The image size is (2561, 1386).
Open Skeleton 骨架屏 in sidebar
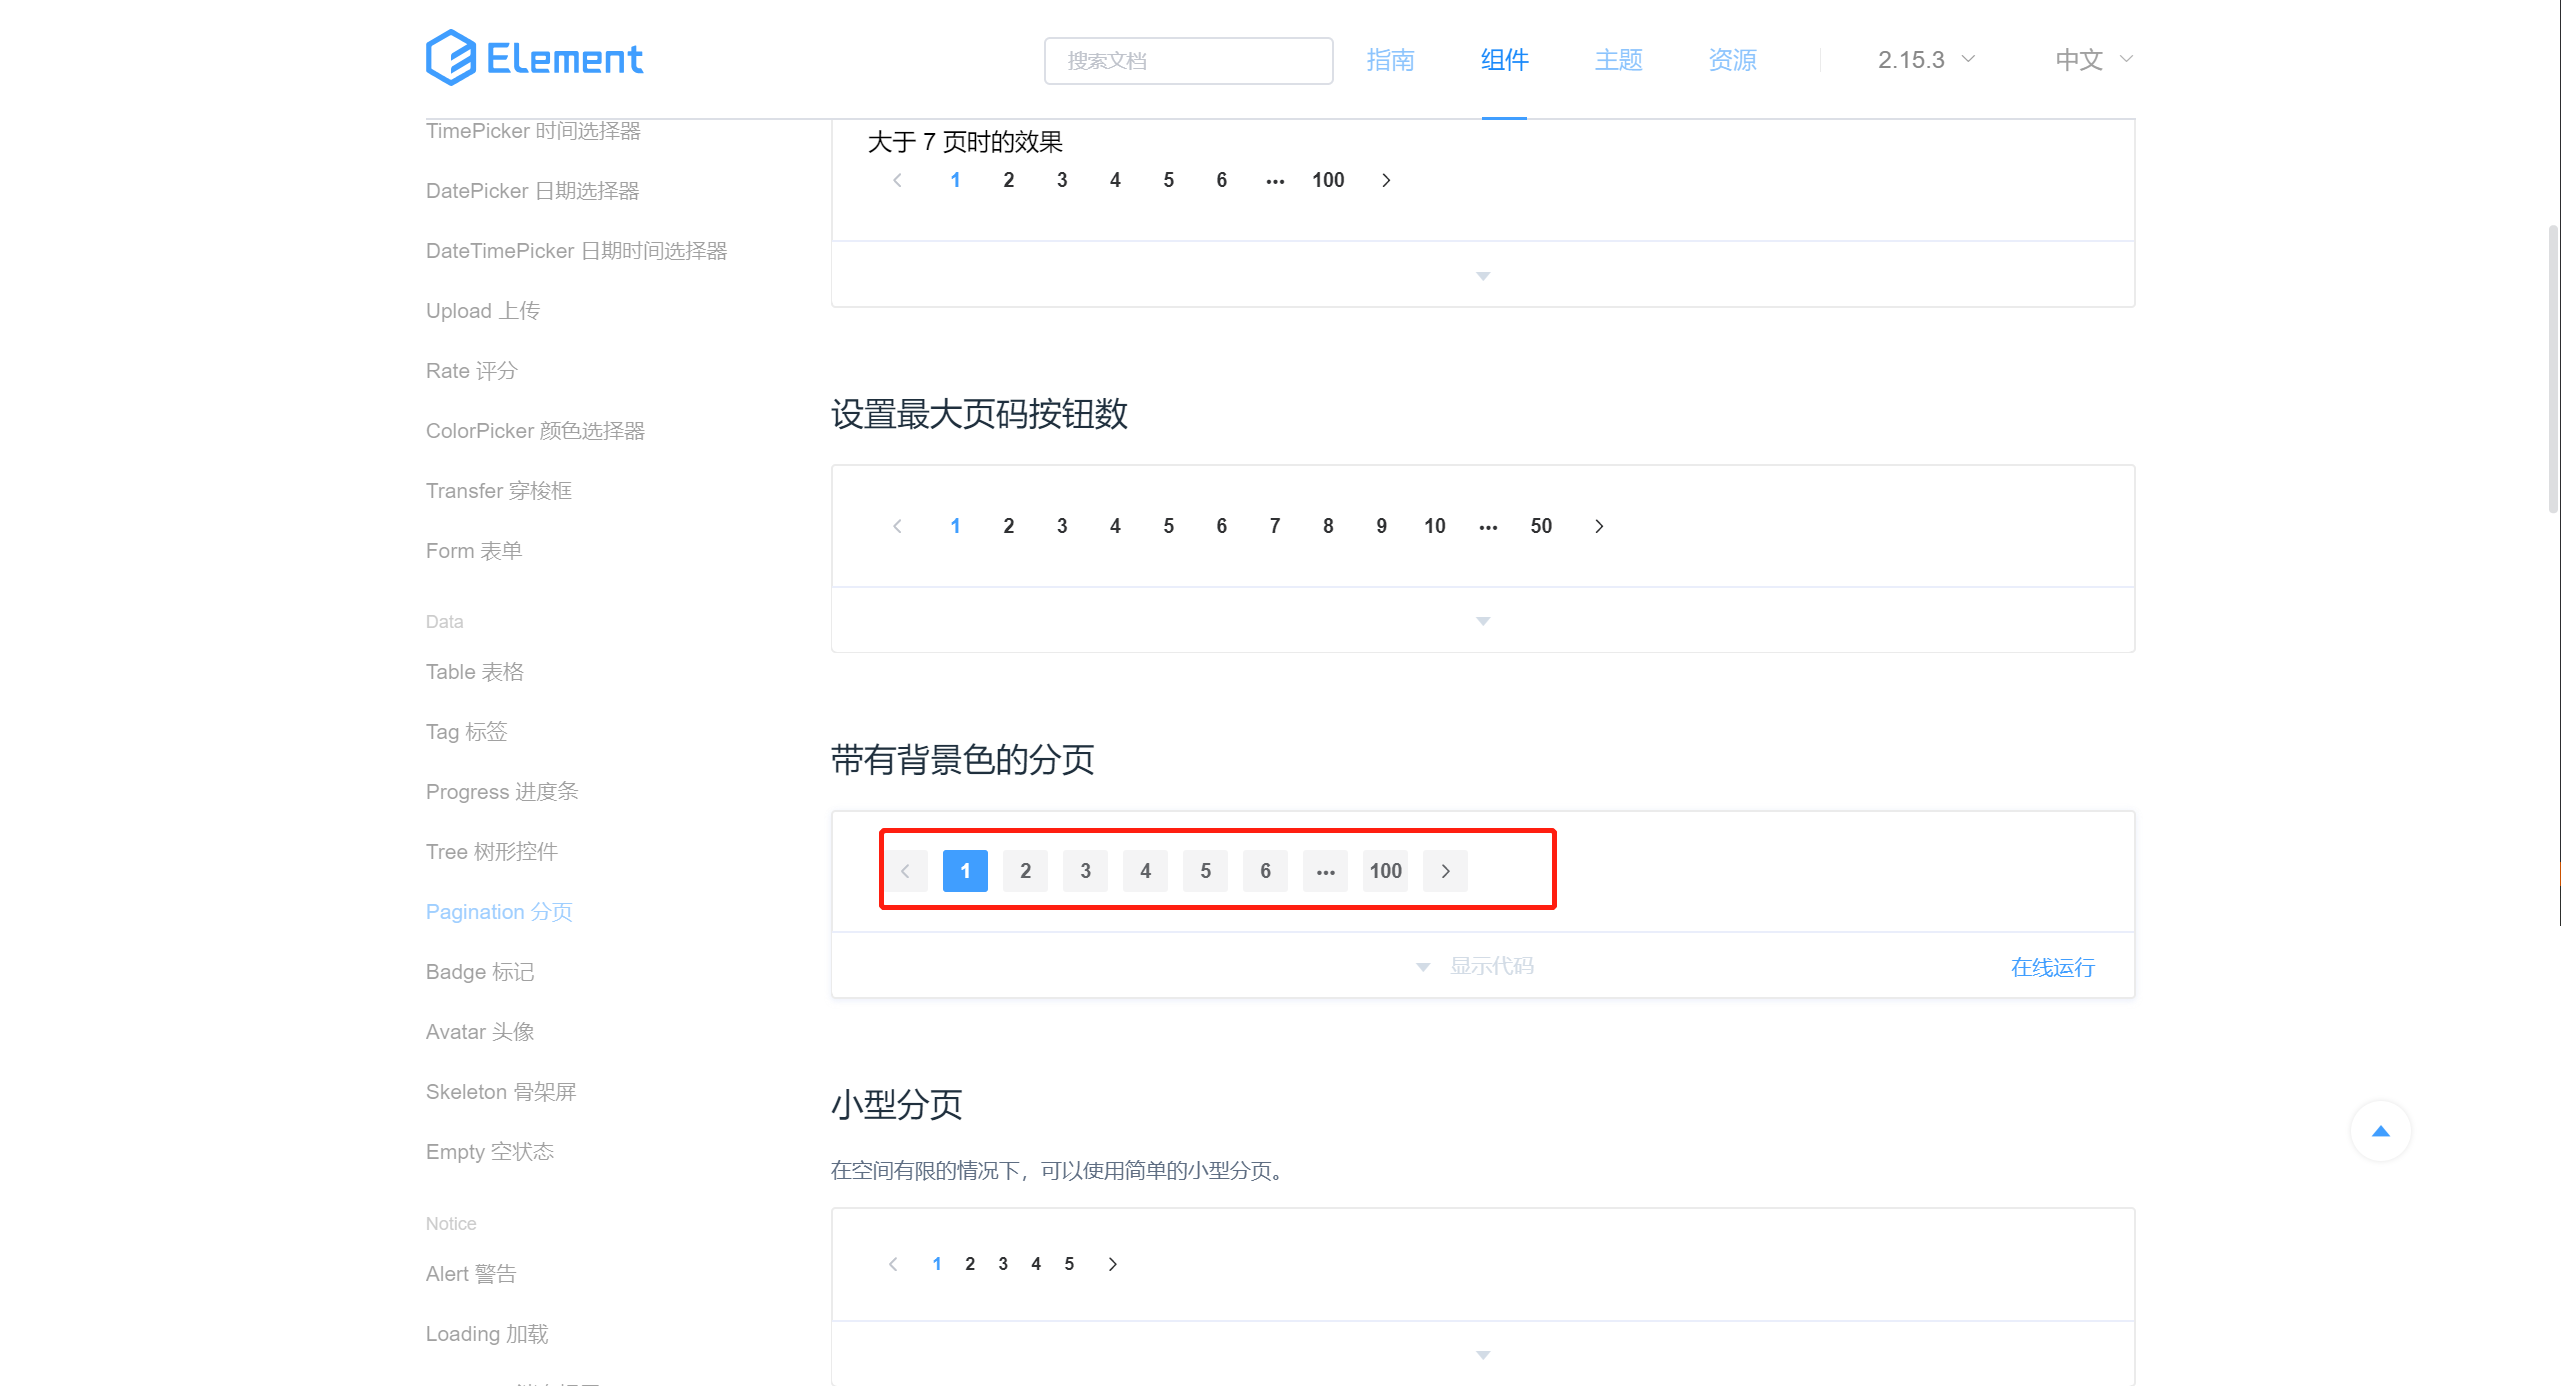[x=501, y=1092]
